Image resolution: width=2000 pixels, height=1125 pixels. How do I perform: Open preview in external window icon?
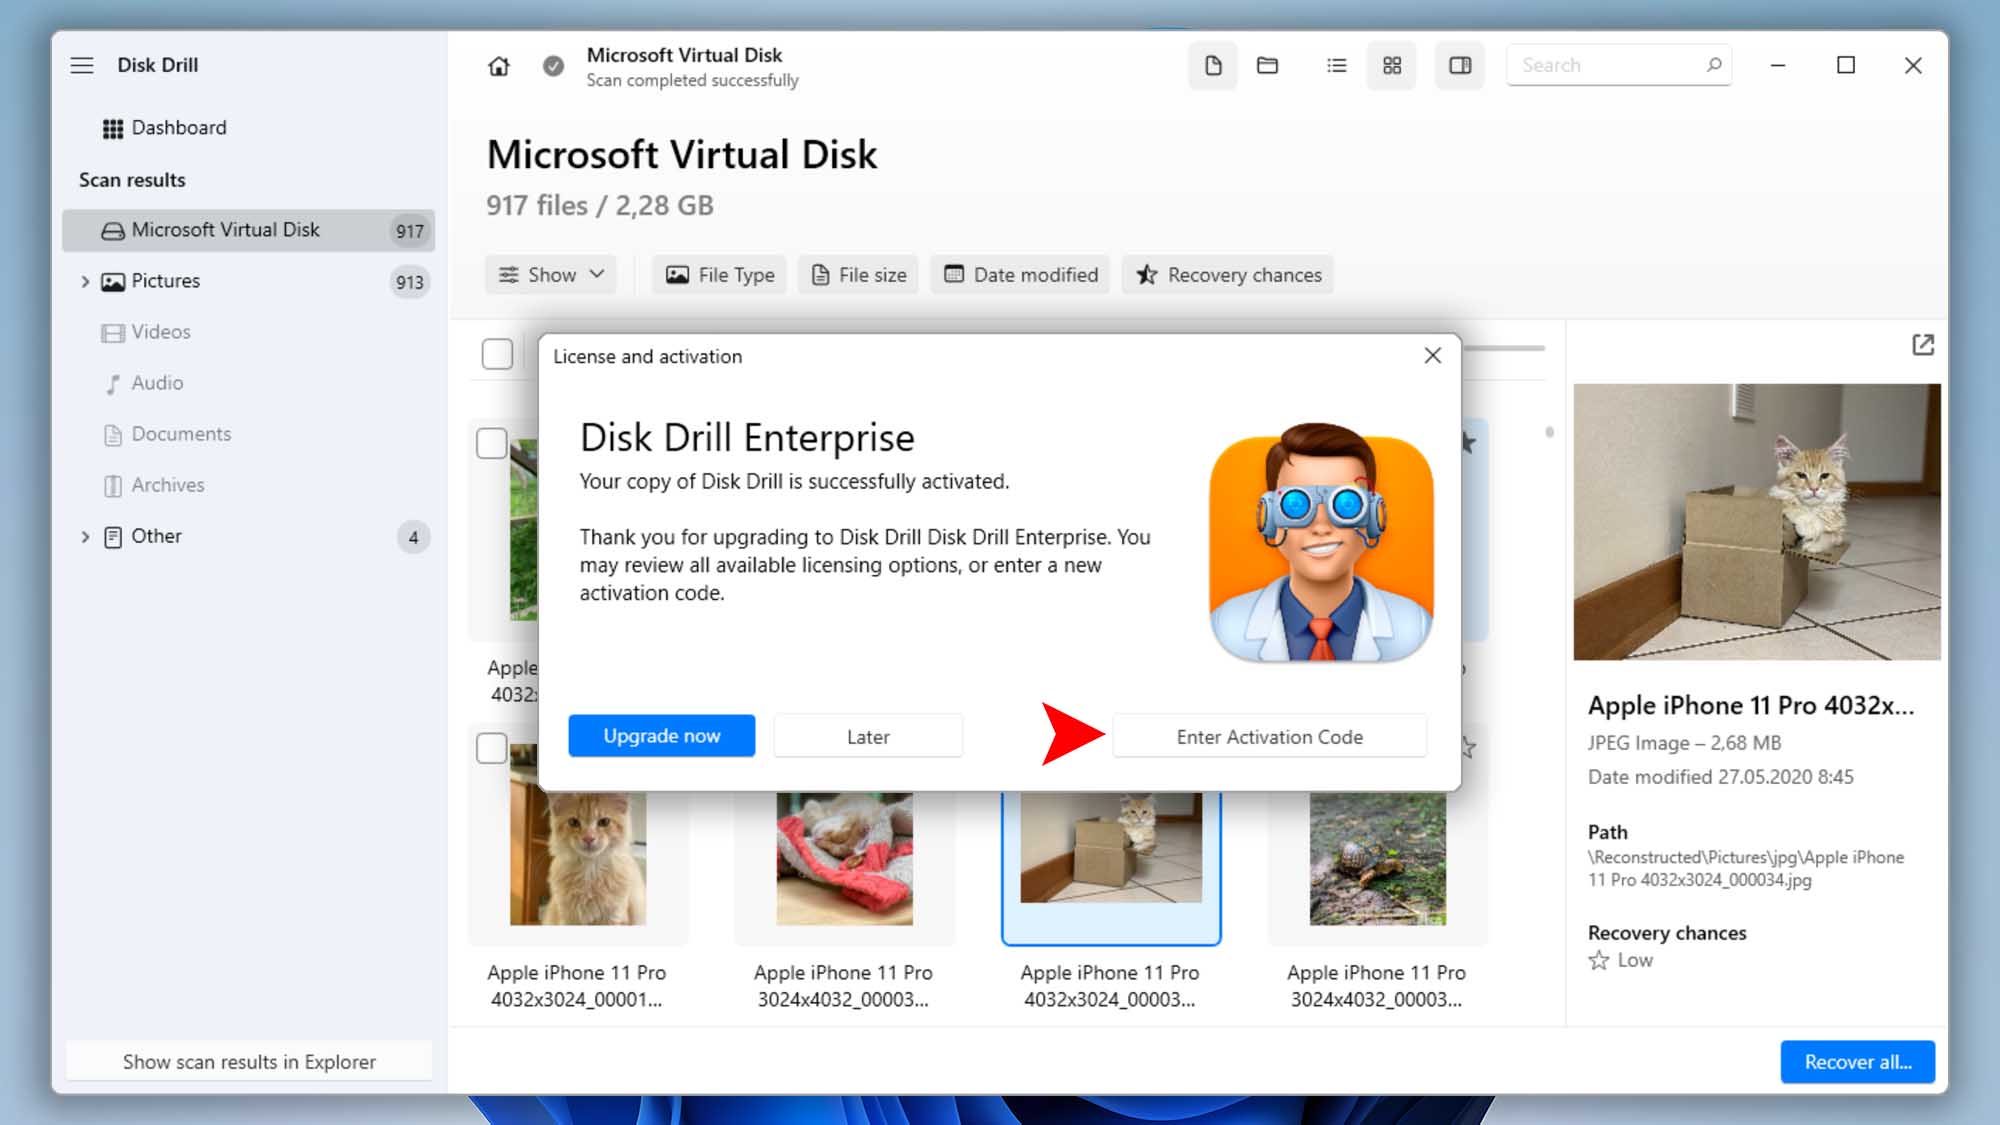(x=1922, y=345)
